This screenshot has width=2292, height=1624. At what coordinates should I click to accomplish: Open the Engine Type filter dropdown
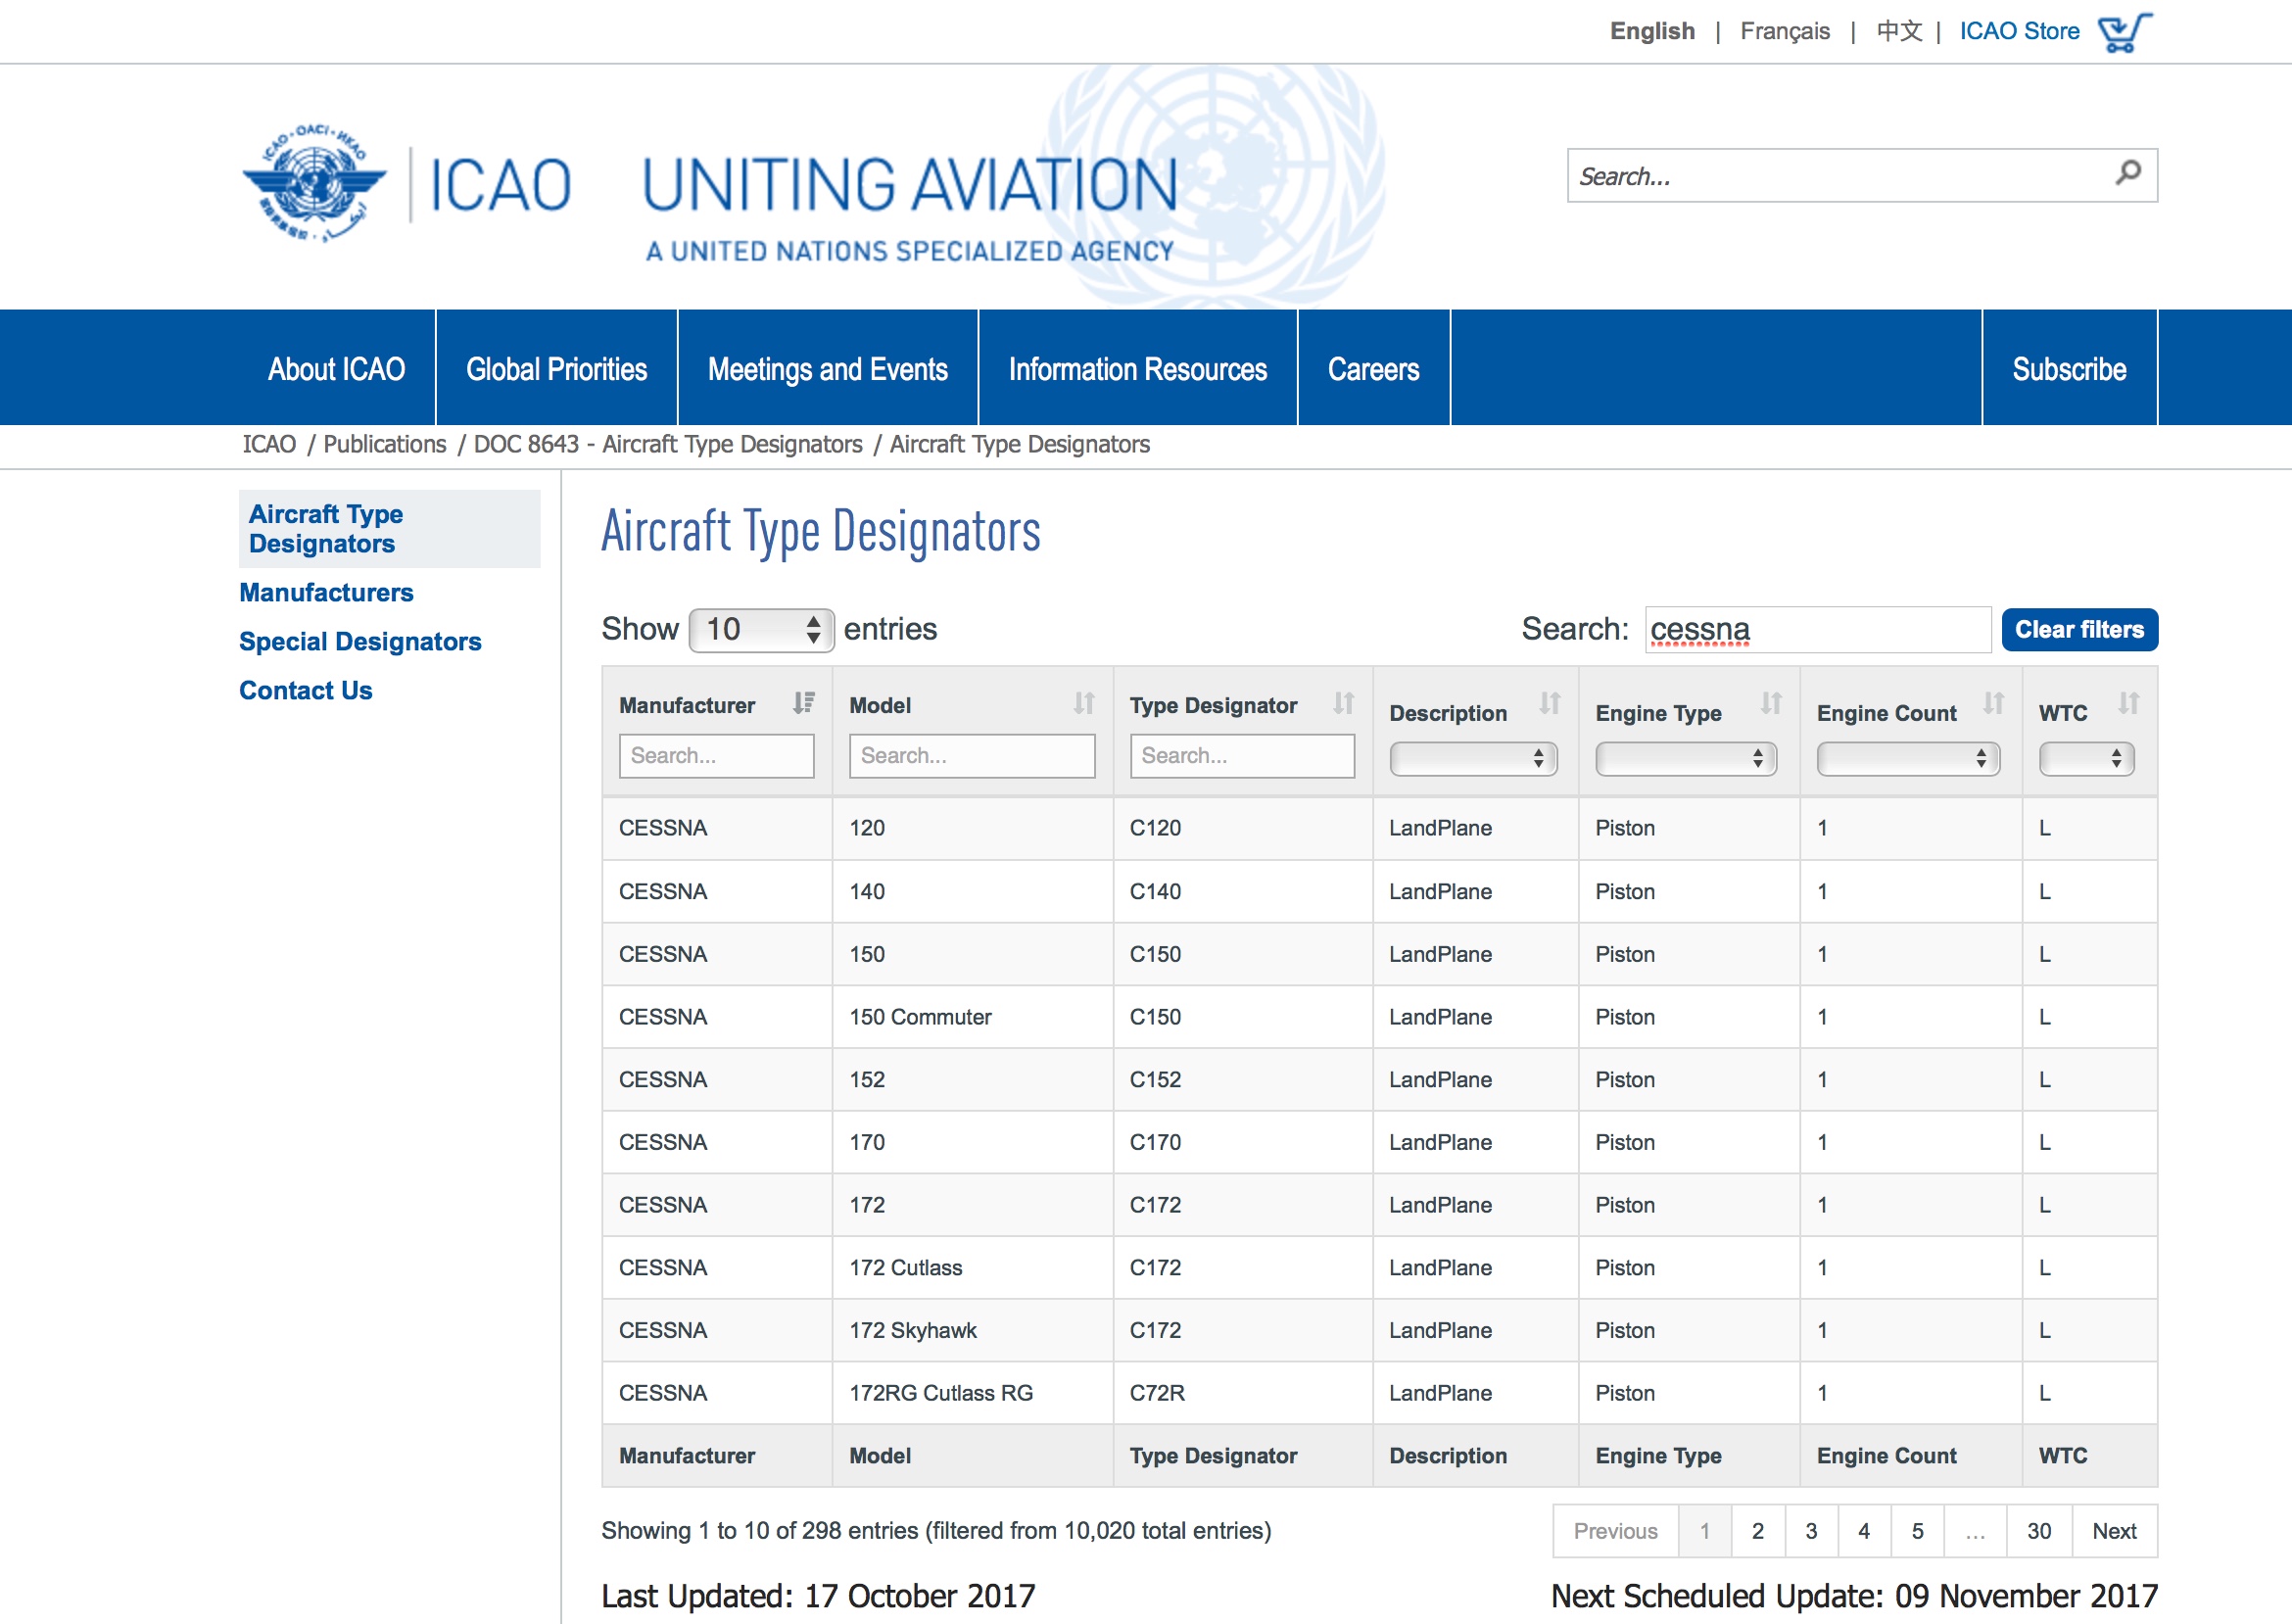click(1685, 759)
